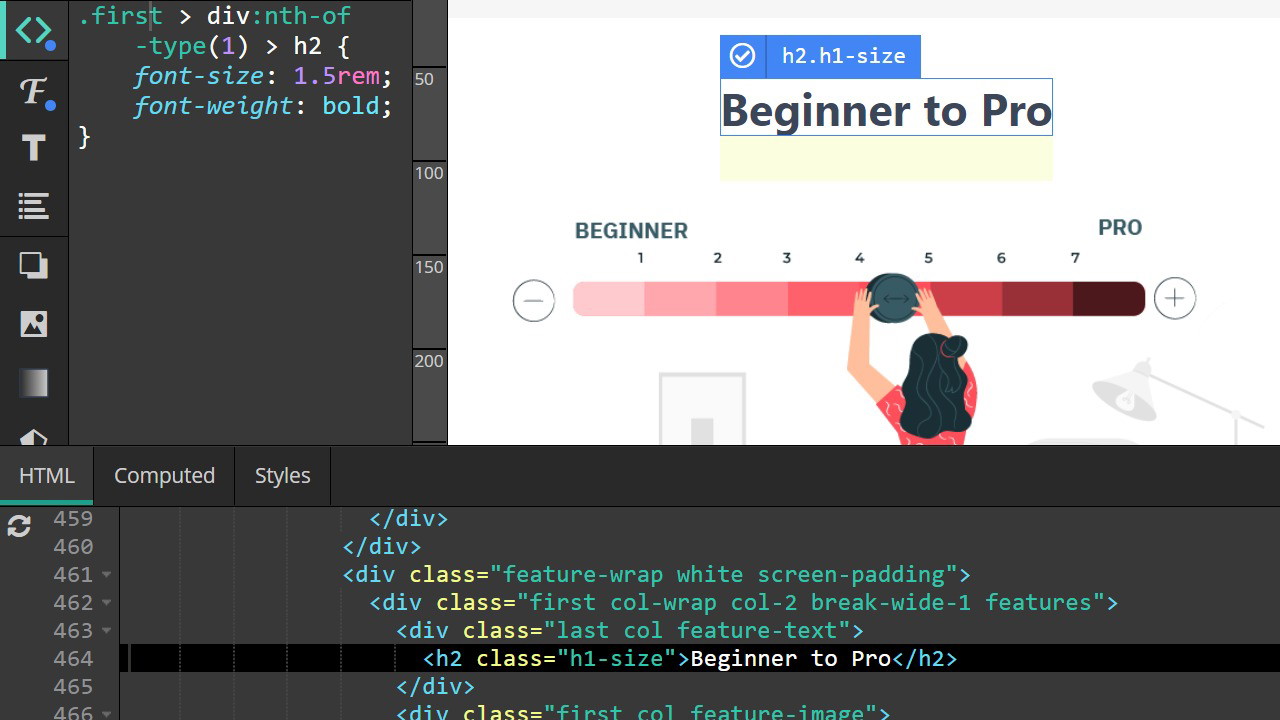Click the h2.h1-size selector label

pyautogui.click(x=843, y=56)
